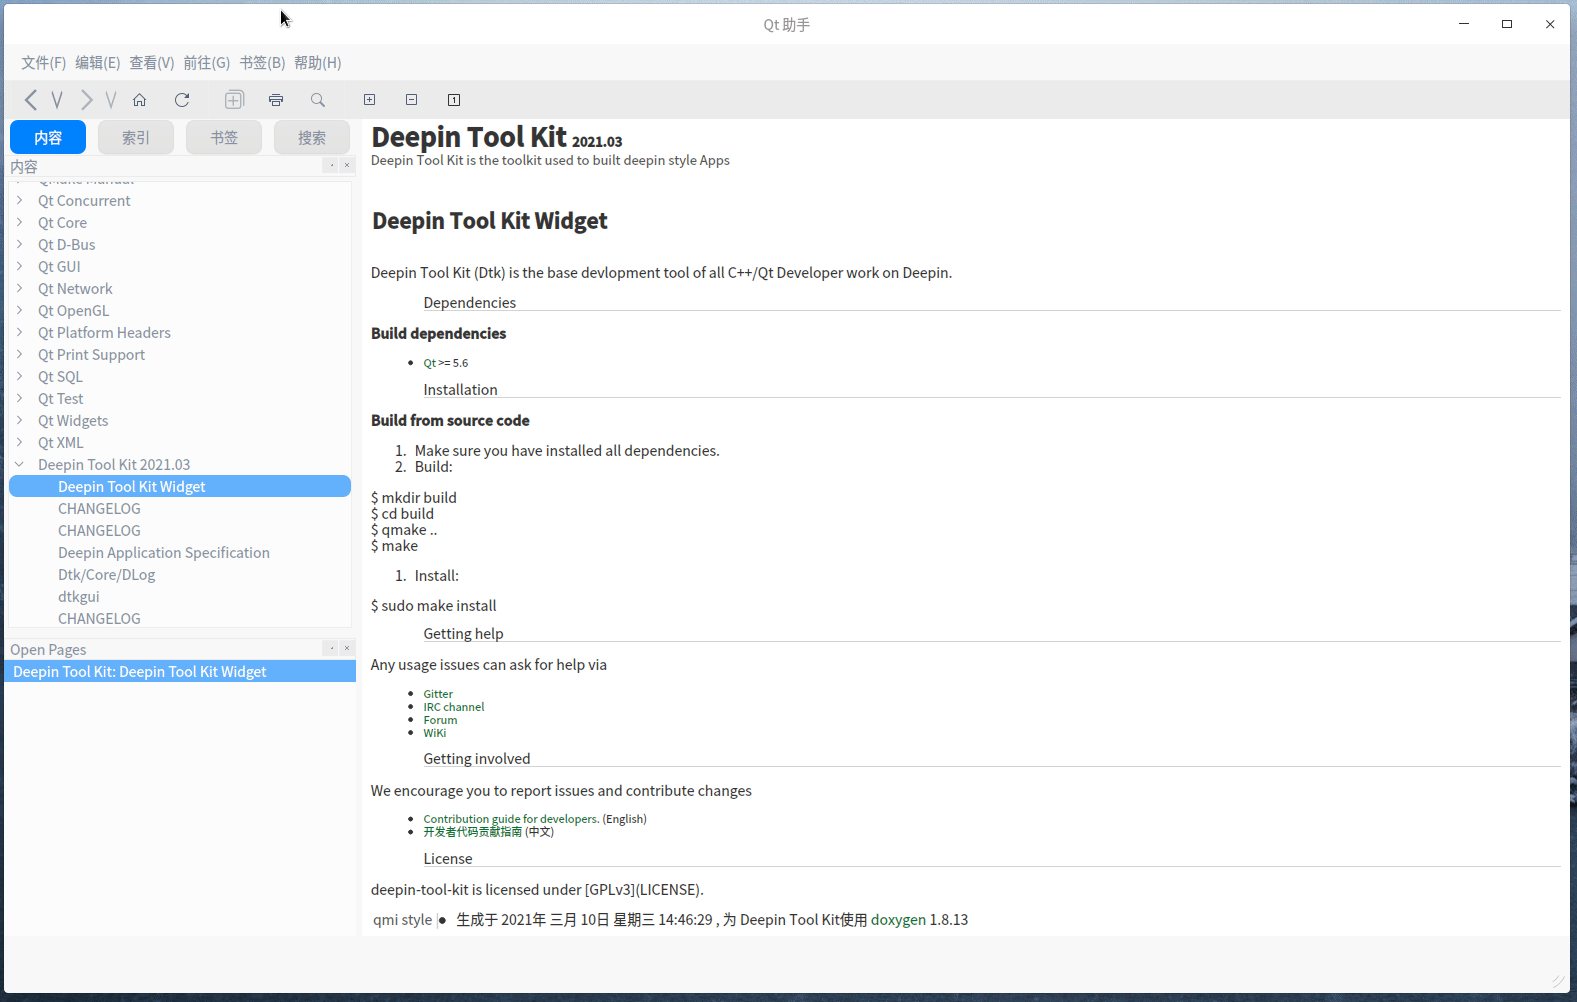The width and height of the screenshot is (1577, 1002).
Task: Switch to the 索引 index tab
Action: 136,138
